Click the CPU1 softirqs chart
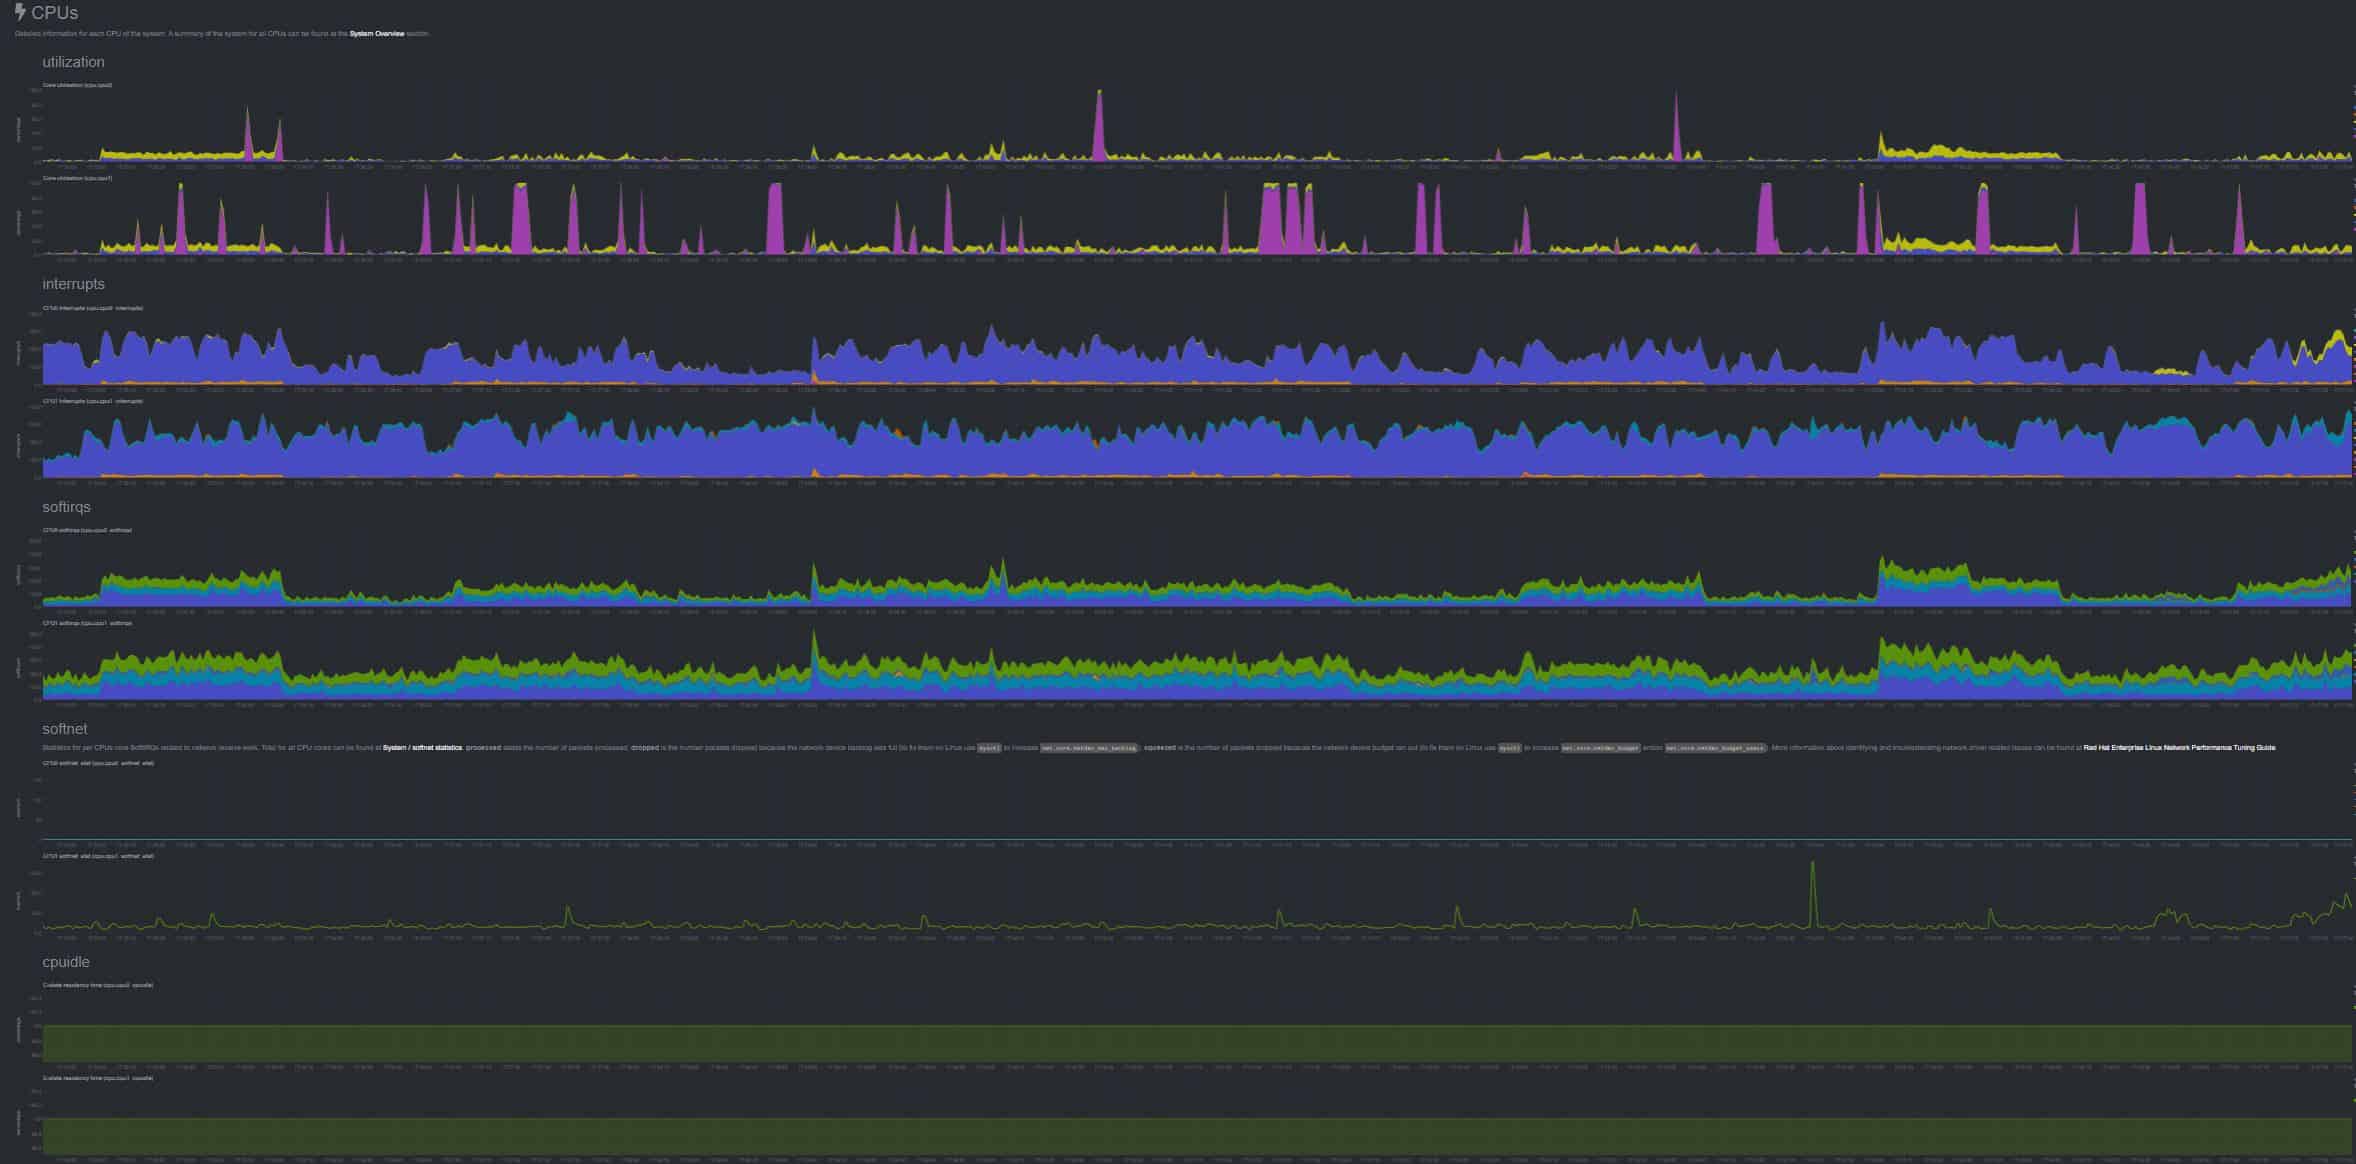The height and width of the screenshot is (1164, 2356). pyautogui.click(x=1197, y=664)
